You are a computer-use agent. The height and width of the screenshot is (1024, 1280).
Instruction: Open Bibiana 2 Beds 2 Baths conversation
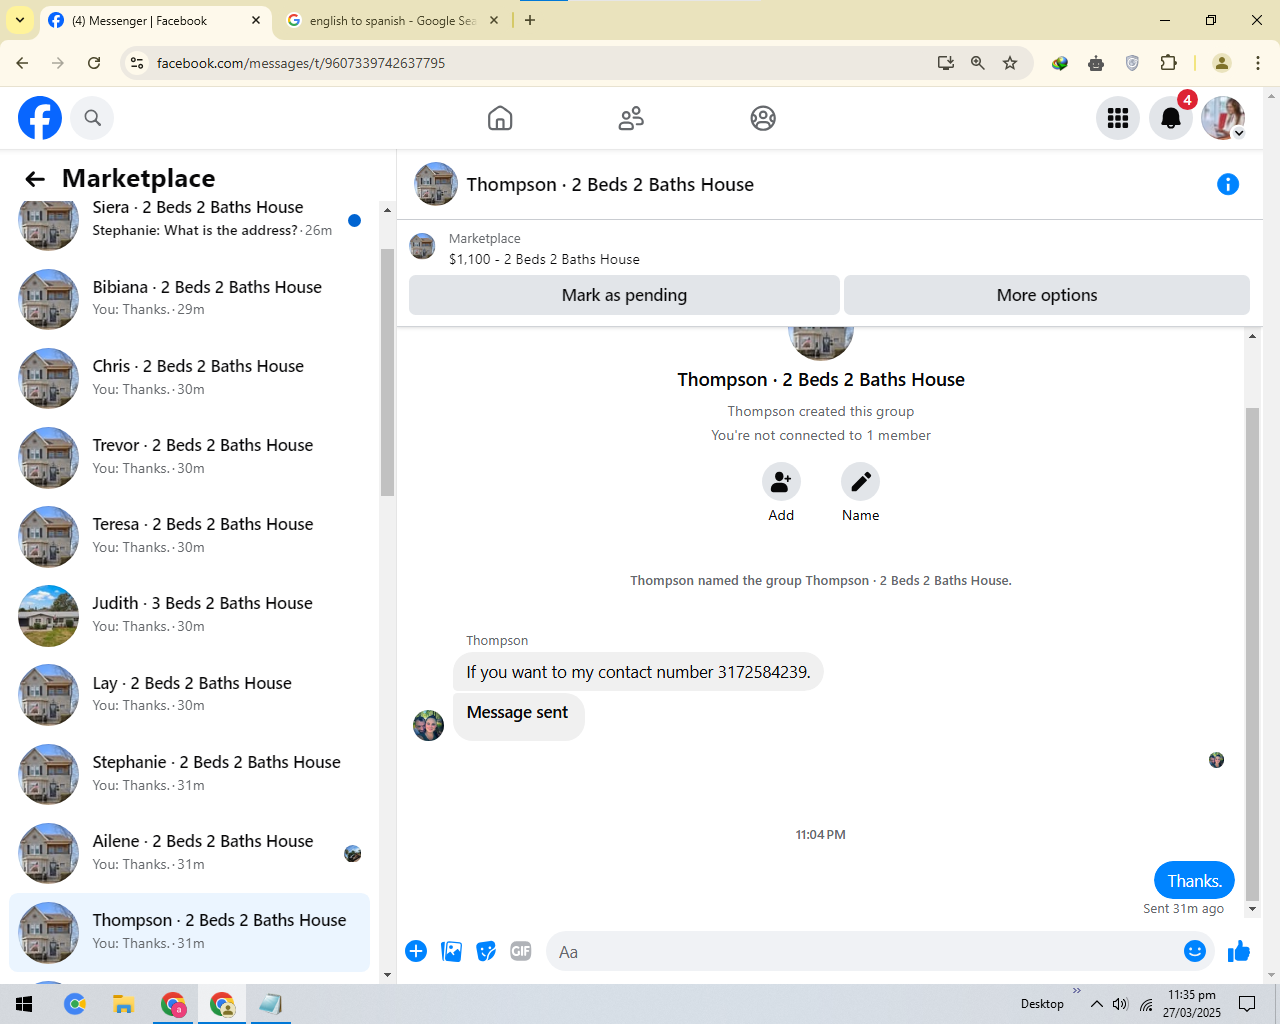pyautogui.click(x=190, y=298)
